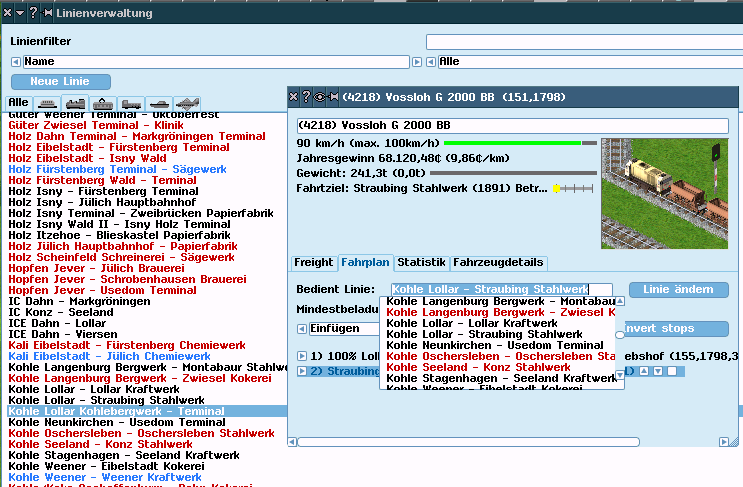
Task: Click the Mindestbeladung slider handle
Action: click(x=619, y=335)
